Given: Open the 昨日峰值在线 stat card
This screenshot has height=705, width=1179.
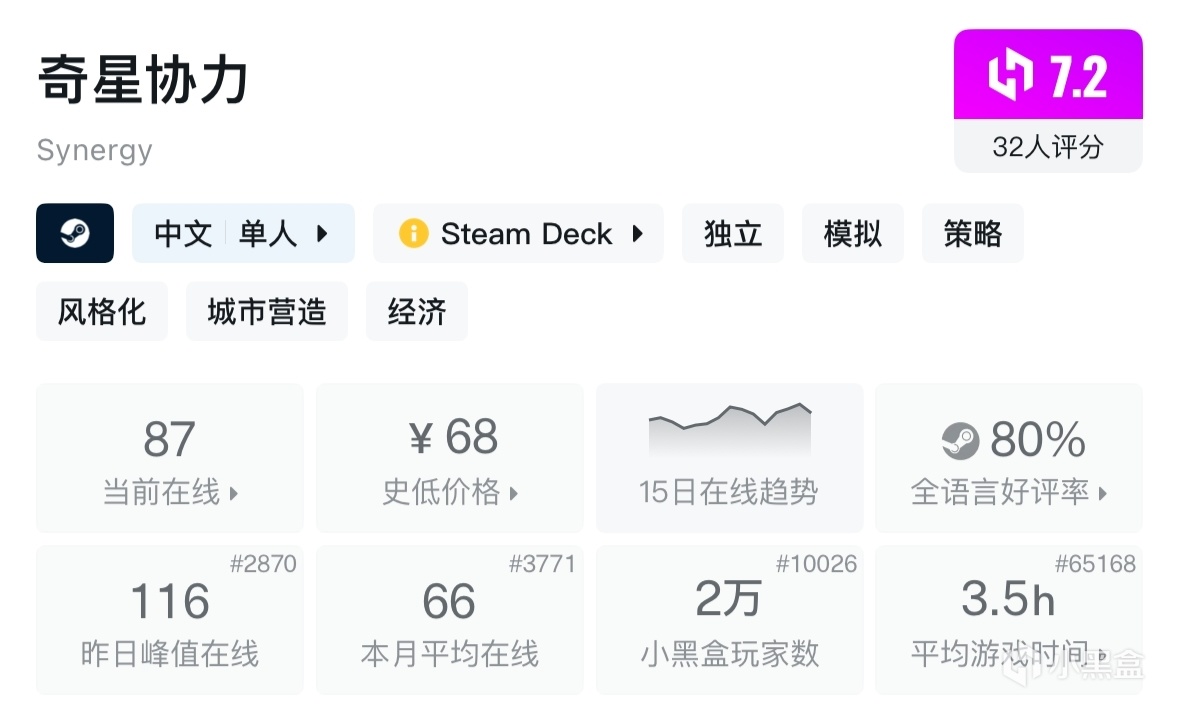Looking at the screenshot, I should coord(170,620).
